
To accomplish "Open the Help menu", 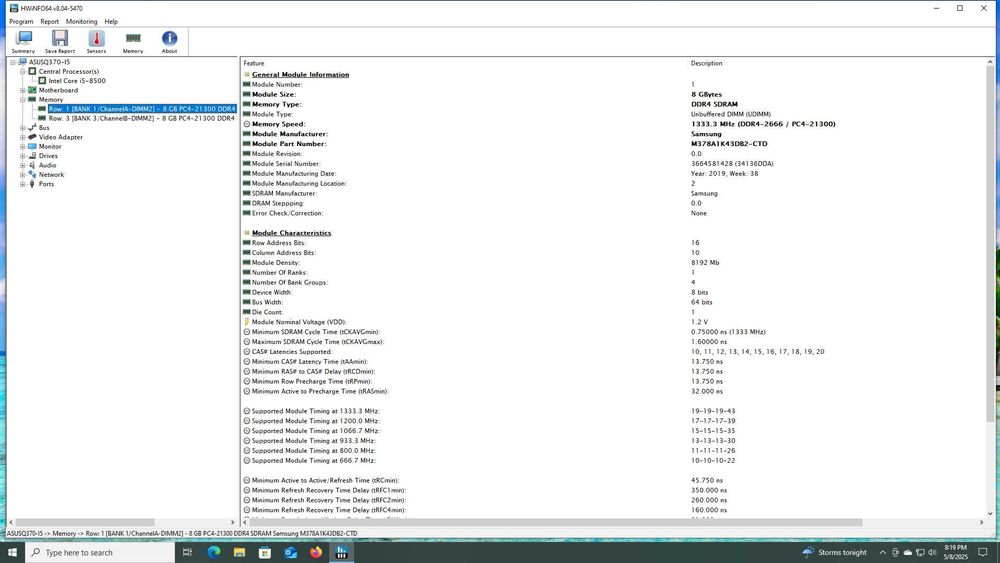I will point(111,21).
